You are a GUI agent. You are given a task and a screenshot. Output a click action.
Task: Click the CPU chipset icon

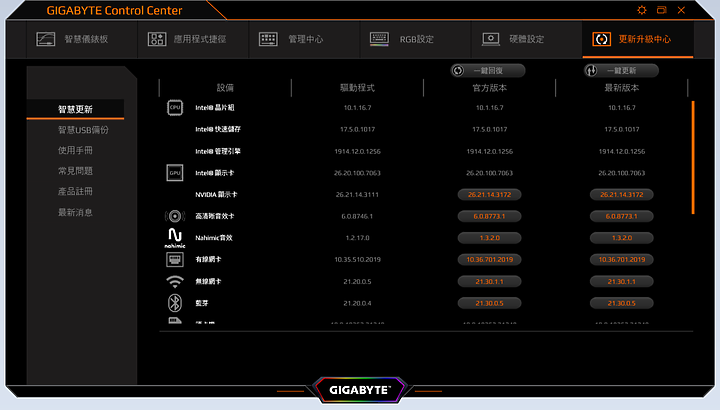pyautogui.click(x=175, y=107)
